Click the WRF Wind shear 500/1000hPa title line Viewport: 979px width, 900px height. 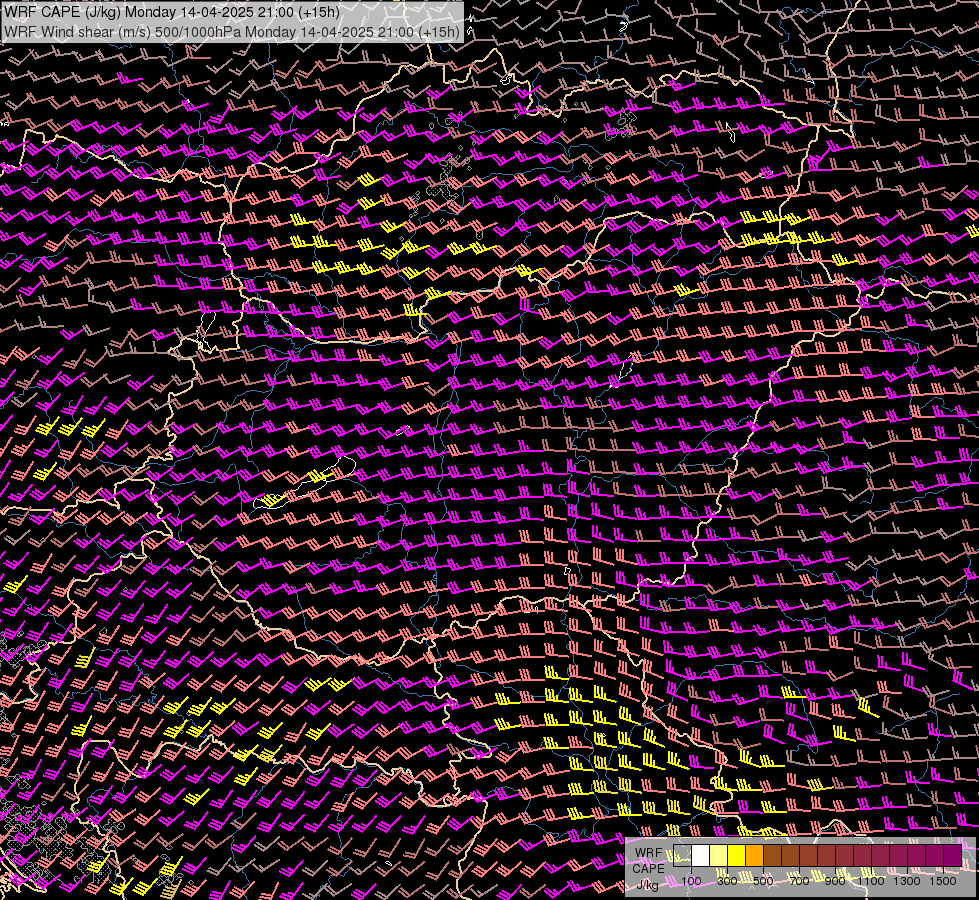pyautogui.click(x=232, y=31)
